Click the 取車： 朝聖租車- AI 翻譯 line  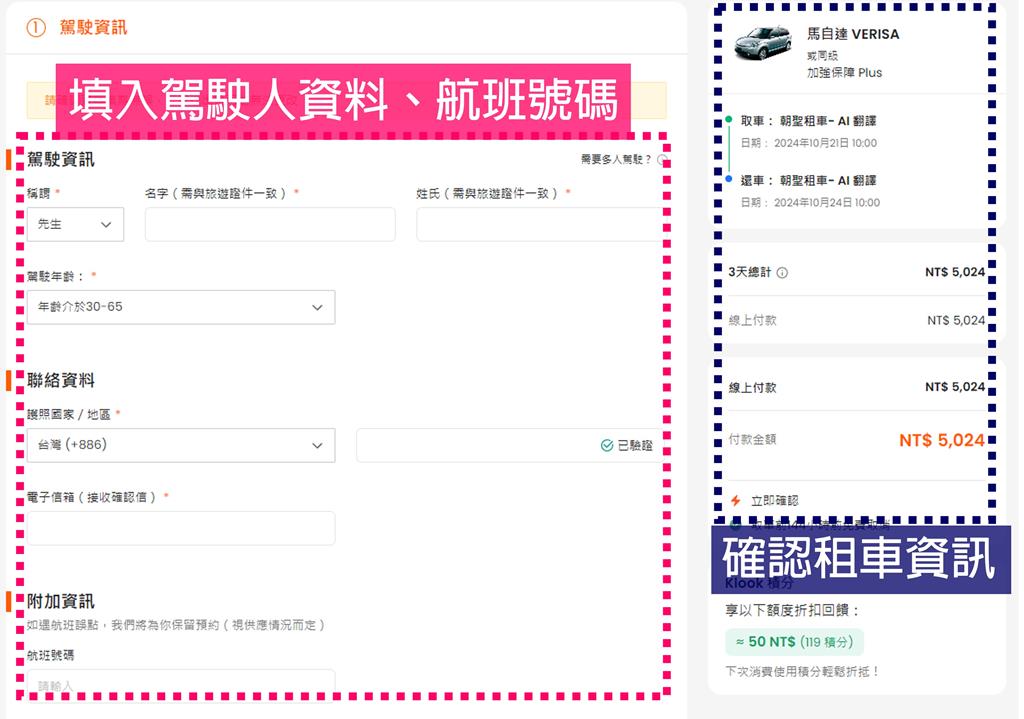coord(808,121)
